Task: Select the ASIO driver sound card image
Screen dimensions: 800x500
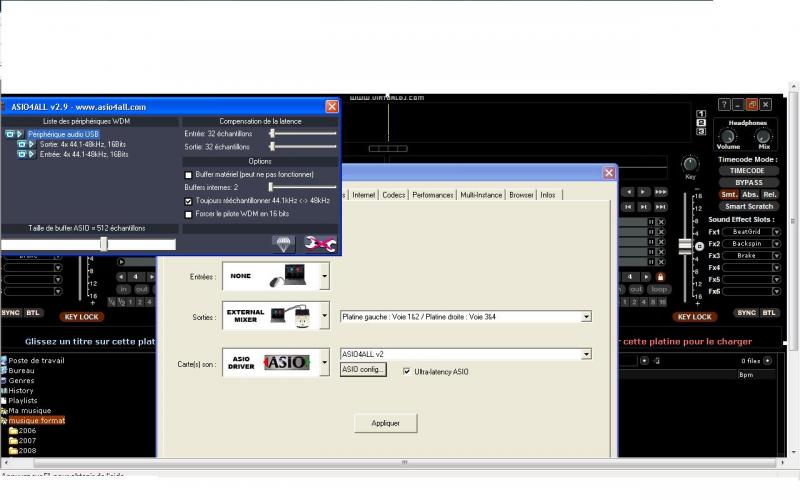Action: pos(270,361)
